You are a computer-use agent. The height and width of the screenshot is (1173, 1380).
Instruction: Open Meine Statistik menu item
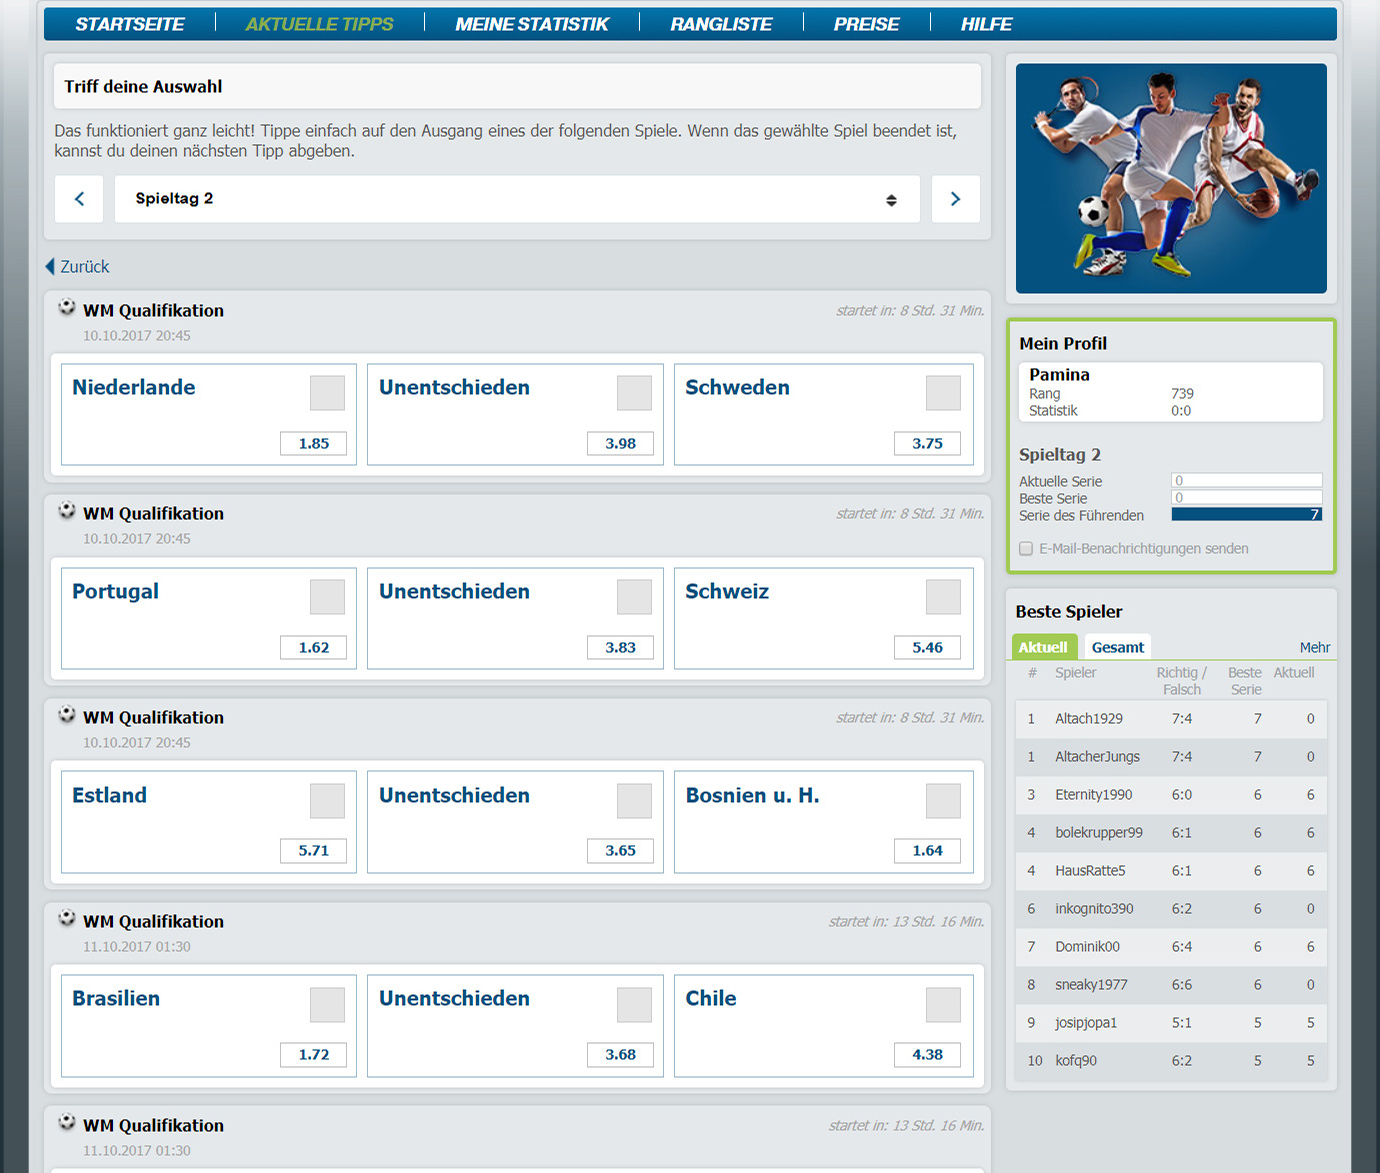click(x=532, y=24)
